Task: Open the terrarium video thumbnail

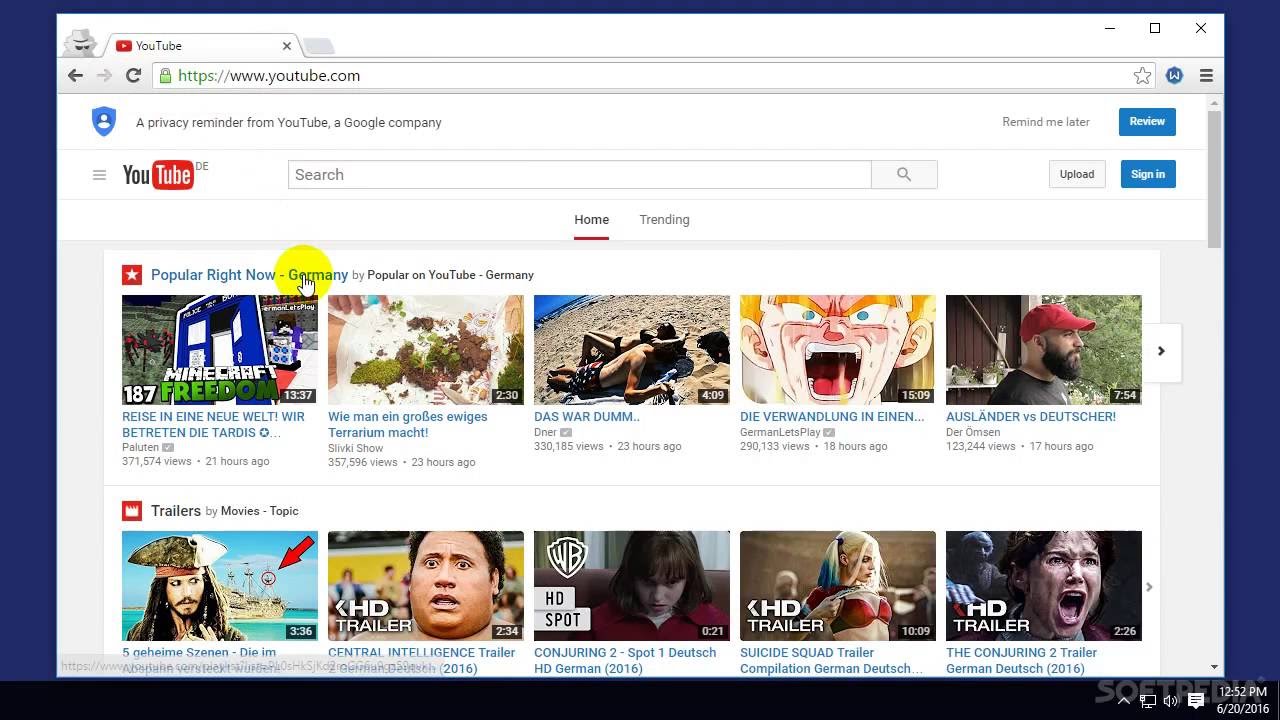Action: 426,350
